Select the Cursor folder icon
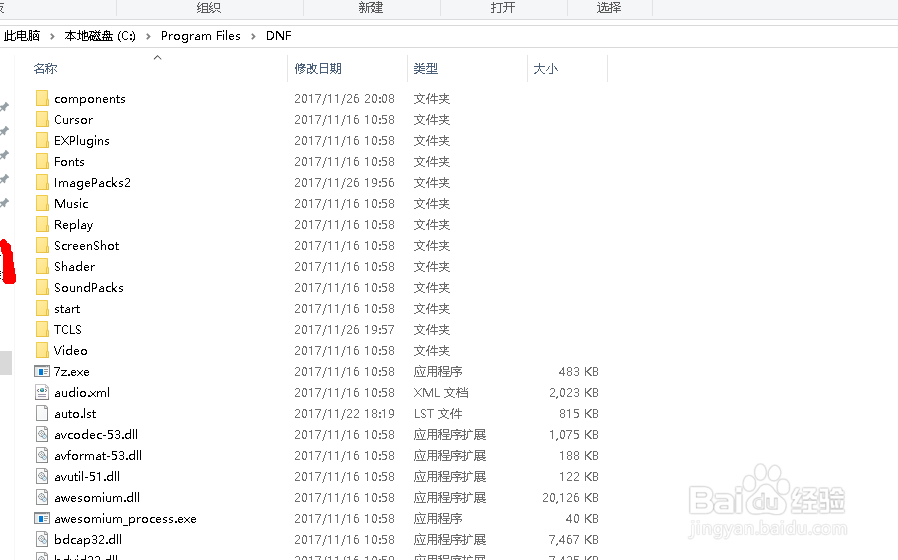This screenshot has width=898, height=560. click(42, 120)
